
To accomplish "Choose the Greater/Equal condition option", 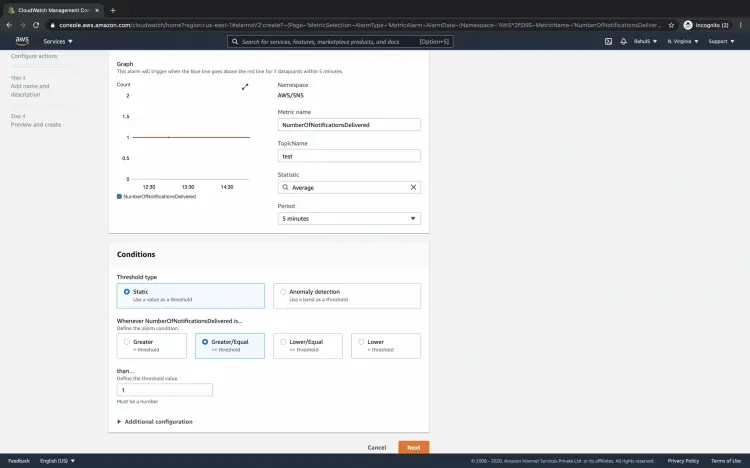I will (x=230, y=346).
